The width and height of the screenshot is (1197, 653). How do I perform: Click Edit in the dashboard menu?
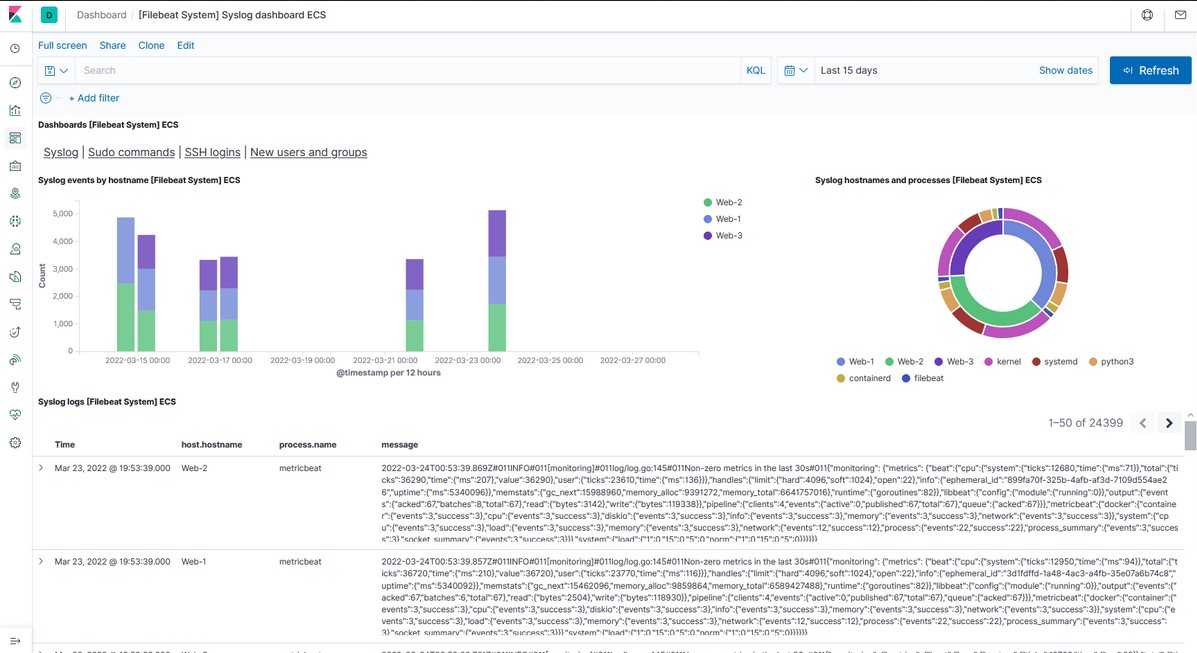click(x=186, y=45)
